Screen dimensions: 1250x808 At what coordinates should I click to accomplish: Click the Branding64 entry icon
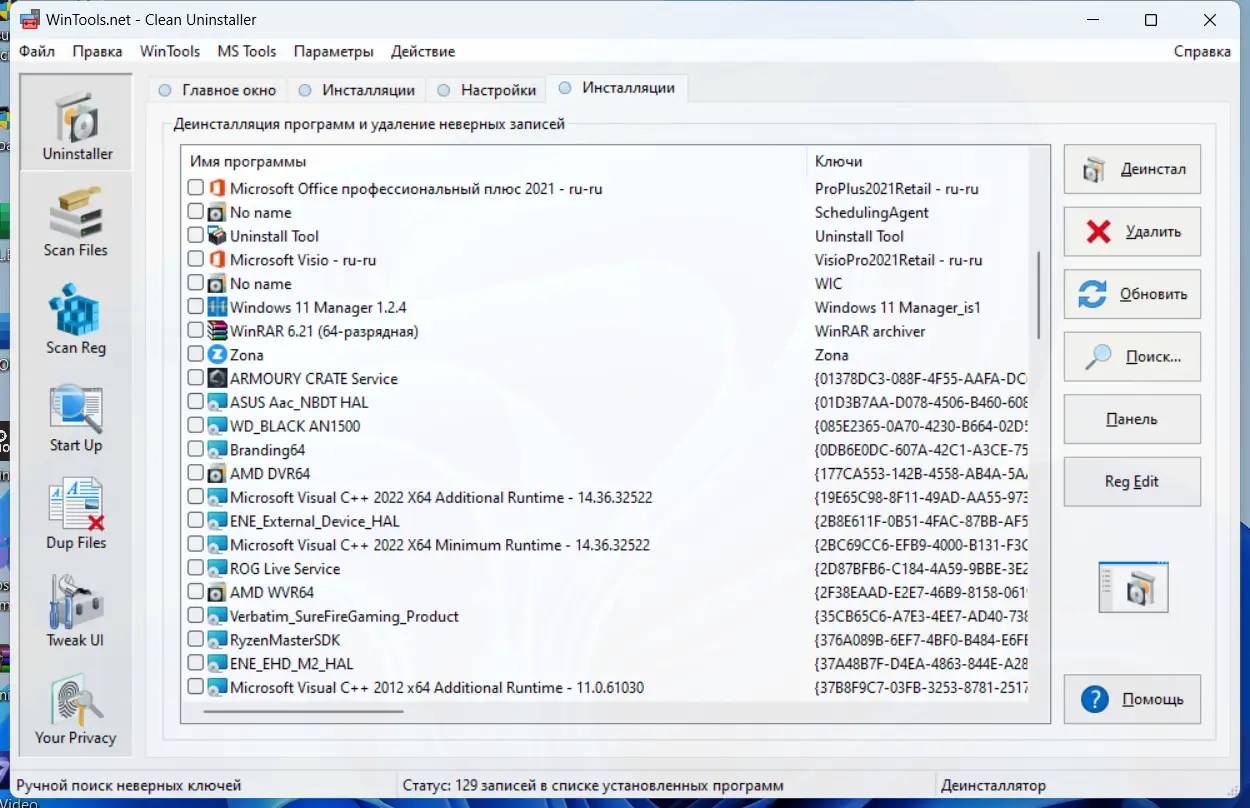pos(217,450)
